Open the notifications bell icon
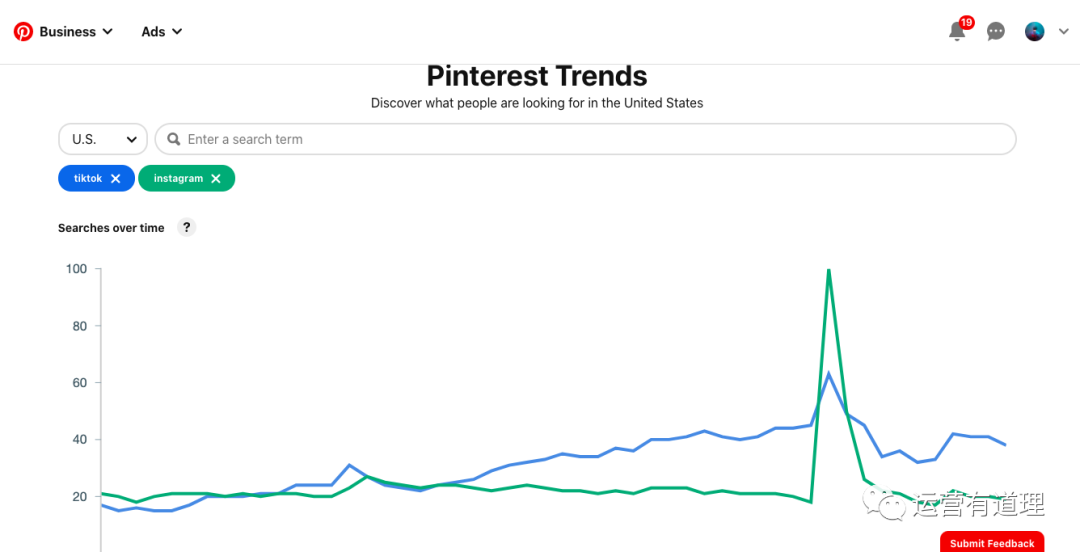 pyautogui.click(x=957, y=32)
